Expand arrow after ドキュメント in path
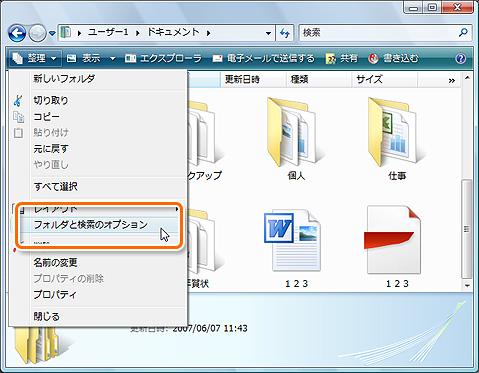This screenshot has width=479, height=373. pyautogui.click(x=208, y=33)
